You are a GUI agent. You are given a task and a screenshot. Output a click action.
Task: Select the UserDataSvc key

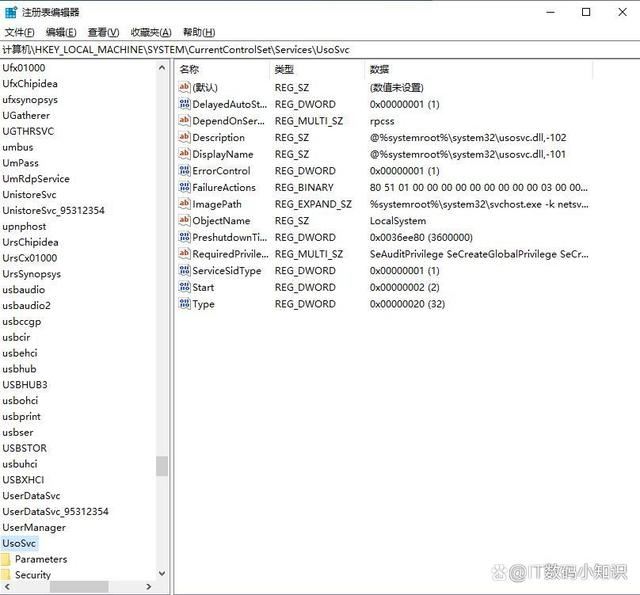click(31, 495)
